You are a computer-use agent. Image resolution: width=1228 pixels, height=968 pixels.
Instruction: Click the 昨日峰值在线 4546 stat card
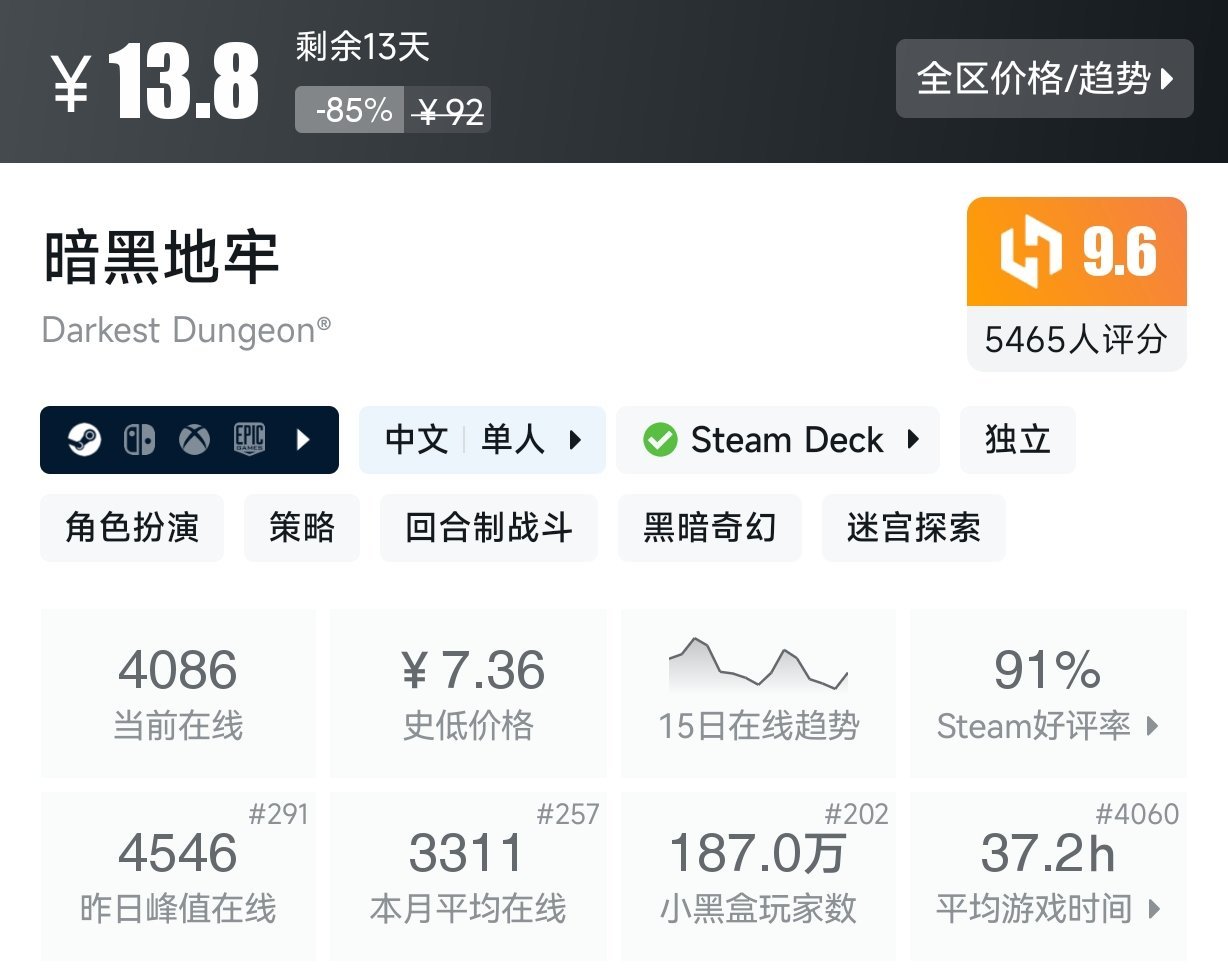point(178,877)
